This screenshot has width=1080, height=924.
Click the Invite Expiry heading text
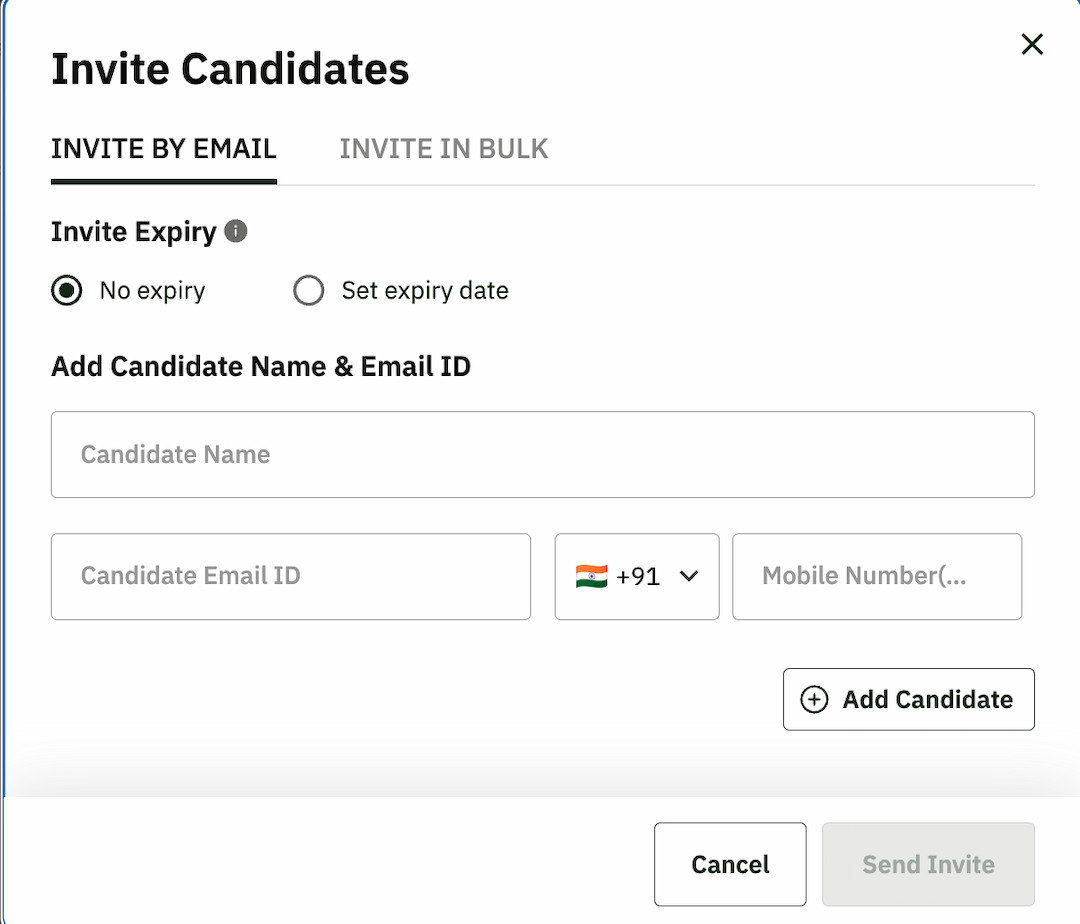(x=133, y=232)
